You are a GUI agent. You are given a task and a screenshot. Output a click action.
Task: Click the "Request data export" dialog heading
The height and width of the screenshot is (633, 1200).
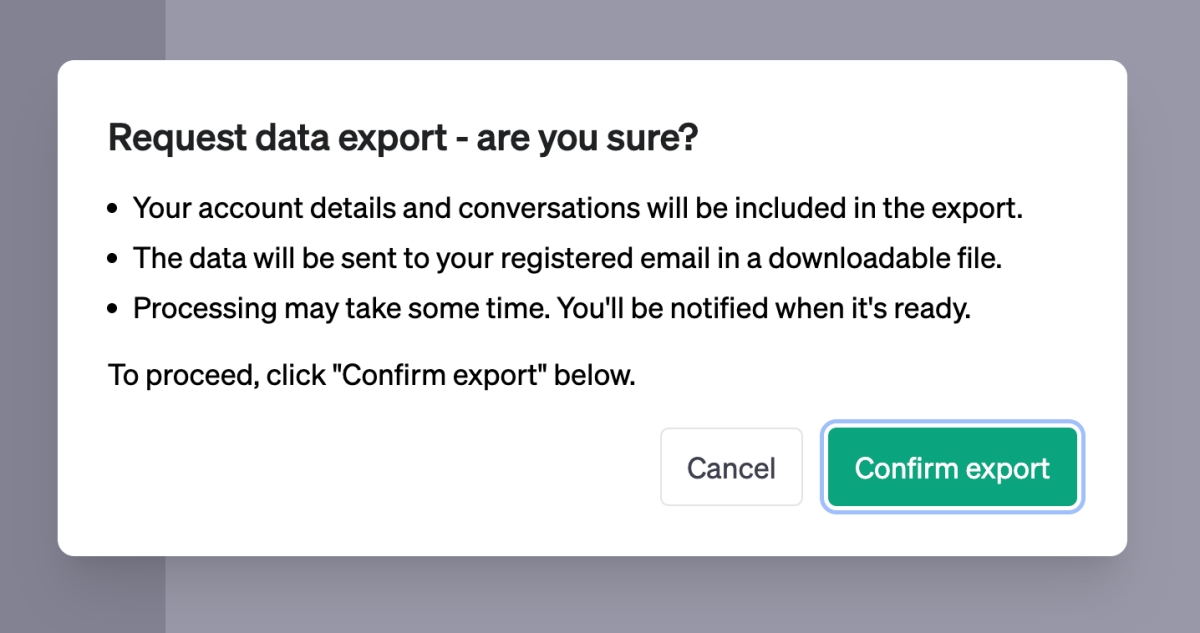pos(277,138)
